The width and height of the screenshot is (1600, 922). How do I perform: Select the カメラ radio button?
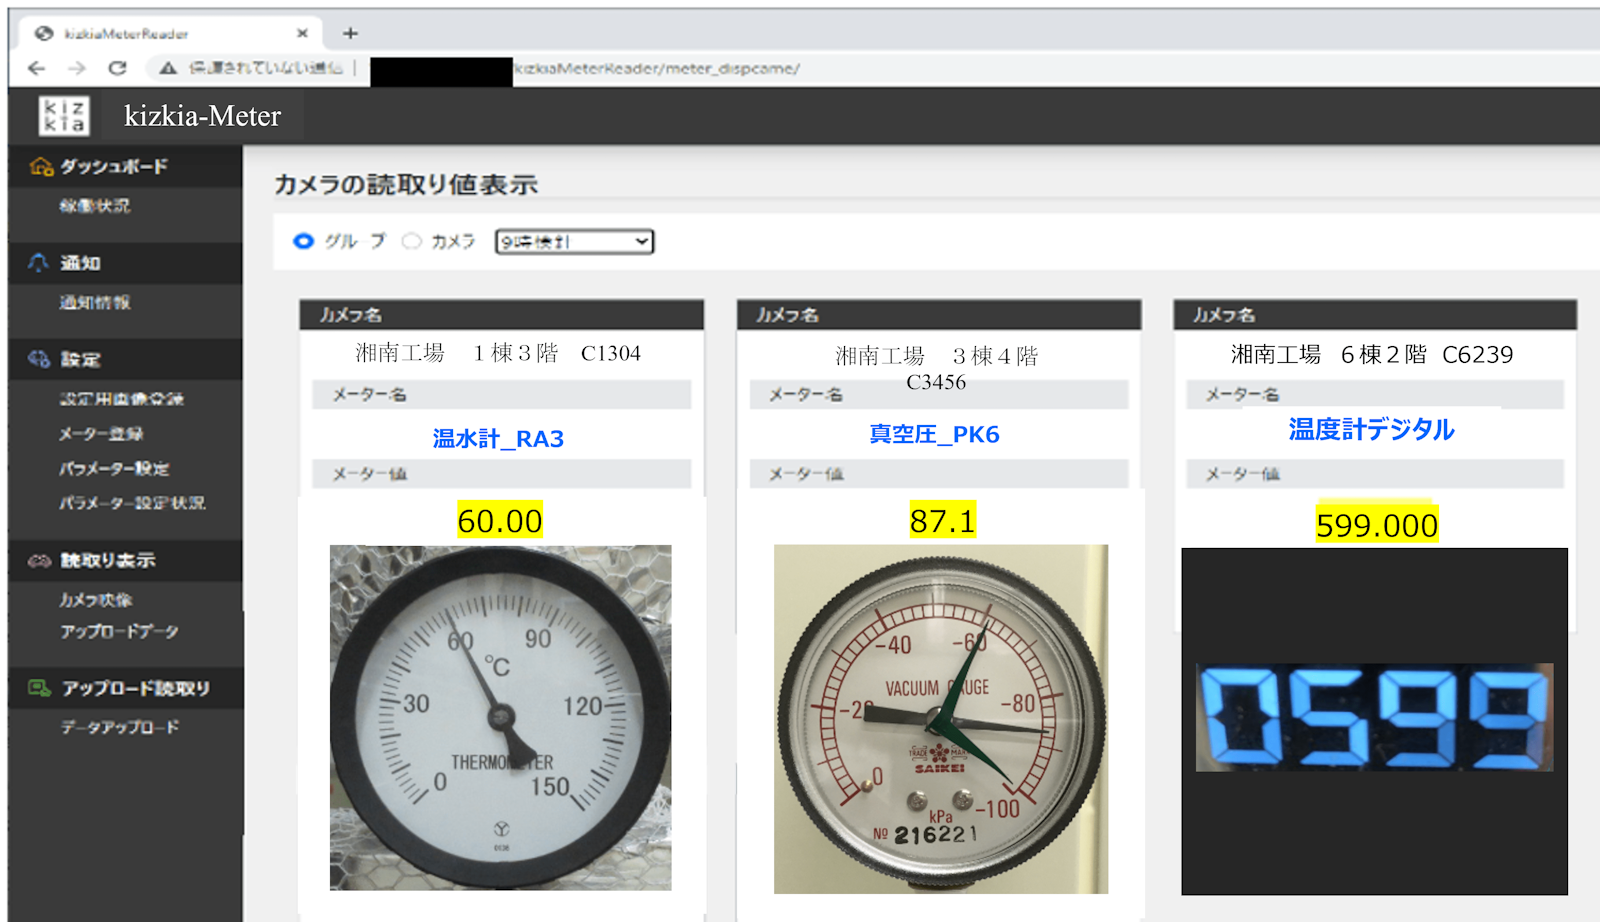(410, 241)
